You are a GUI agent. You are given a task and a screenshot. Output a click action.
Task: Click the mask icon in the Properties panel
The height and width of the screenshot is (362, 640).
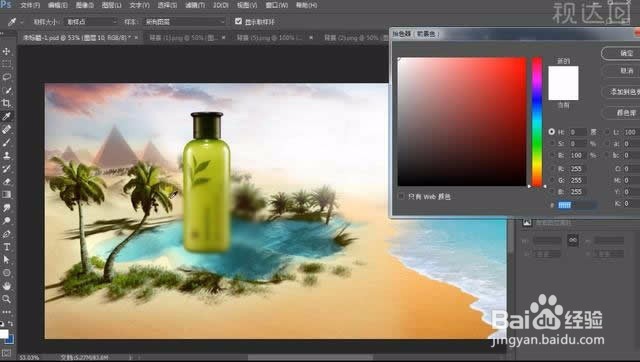pos(527,222)
